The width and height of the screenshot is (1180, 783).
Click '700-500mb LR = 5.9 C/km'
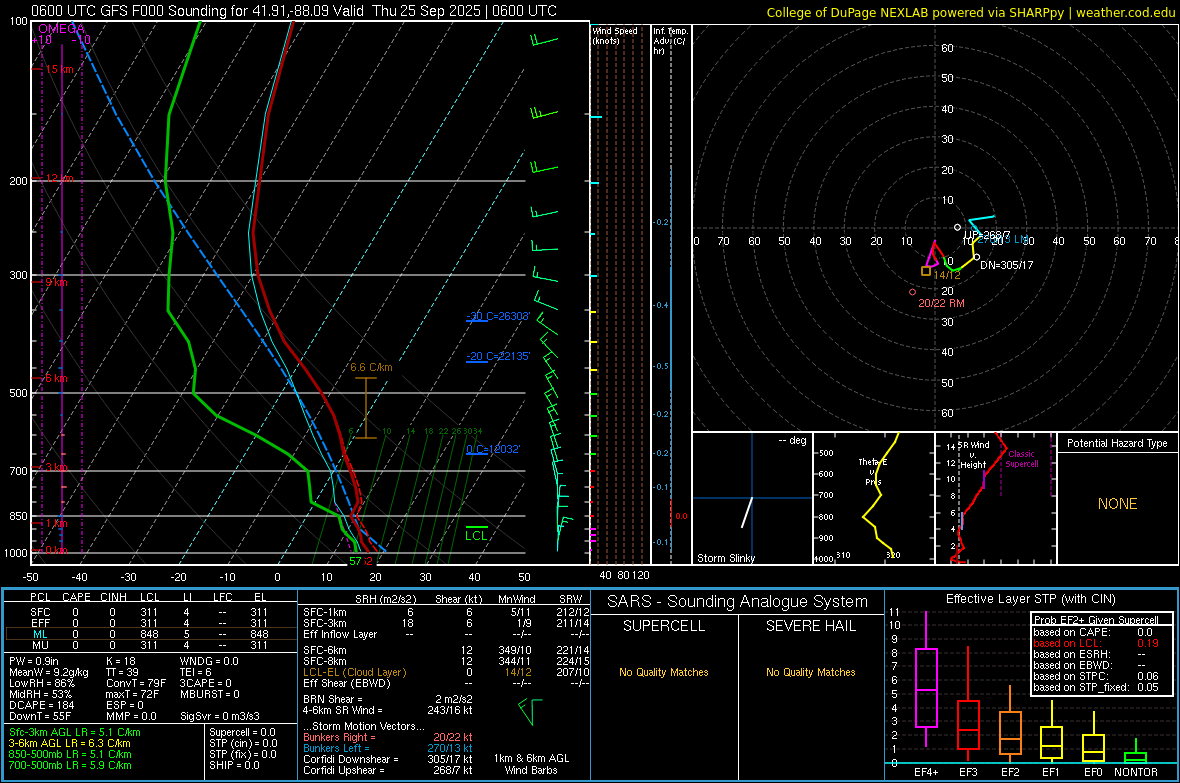[x=70, y=765]
